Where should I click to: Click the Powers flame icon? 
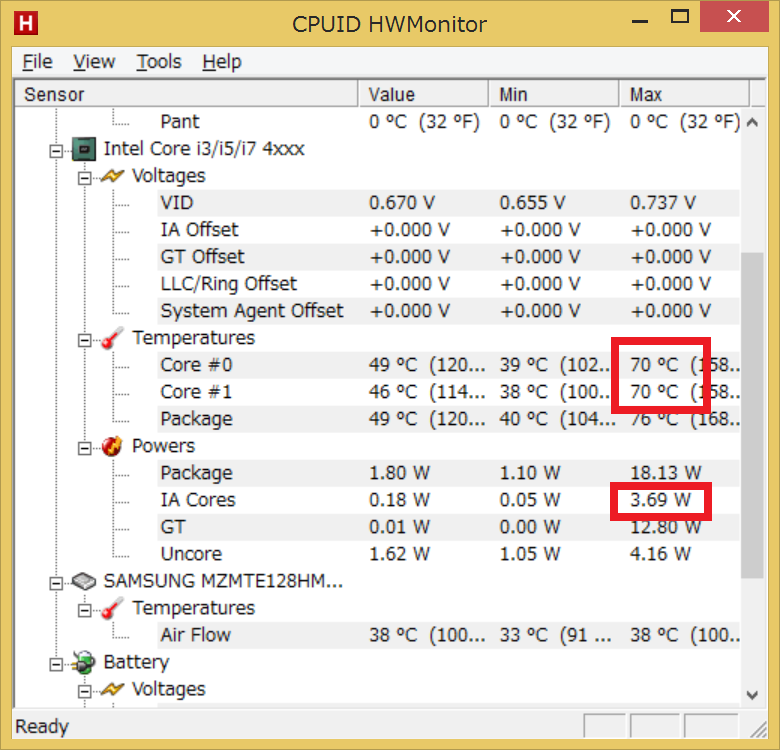pyautogui.click(x=112, y=446)
